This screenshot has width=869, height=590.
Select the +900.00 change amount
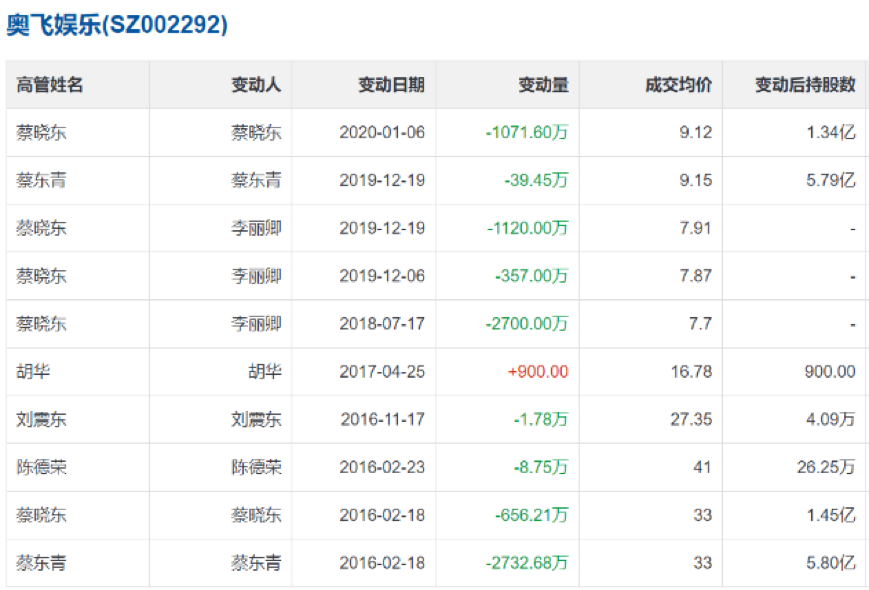[538, 371]
